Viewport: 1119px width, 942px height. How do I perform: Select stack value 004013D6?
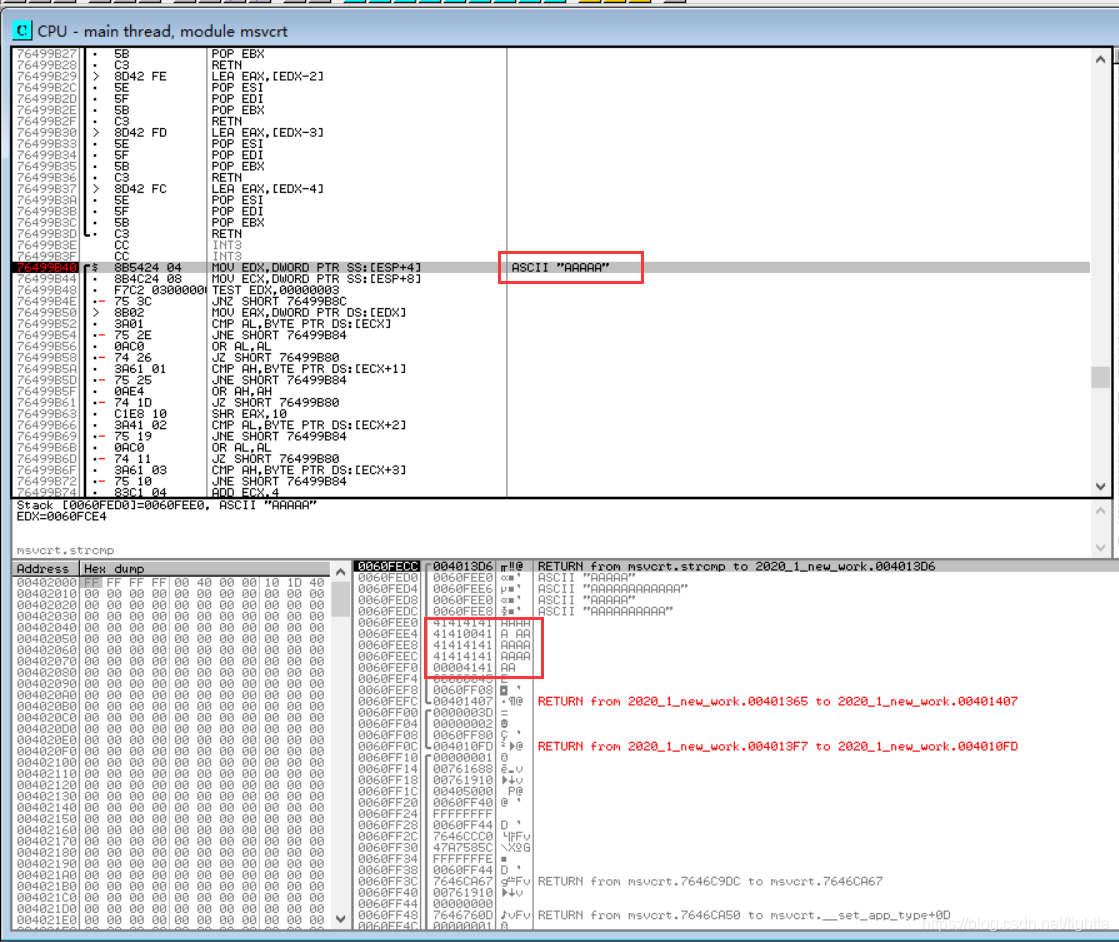[462, 567]
